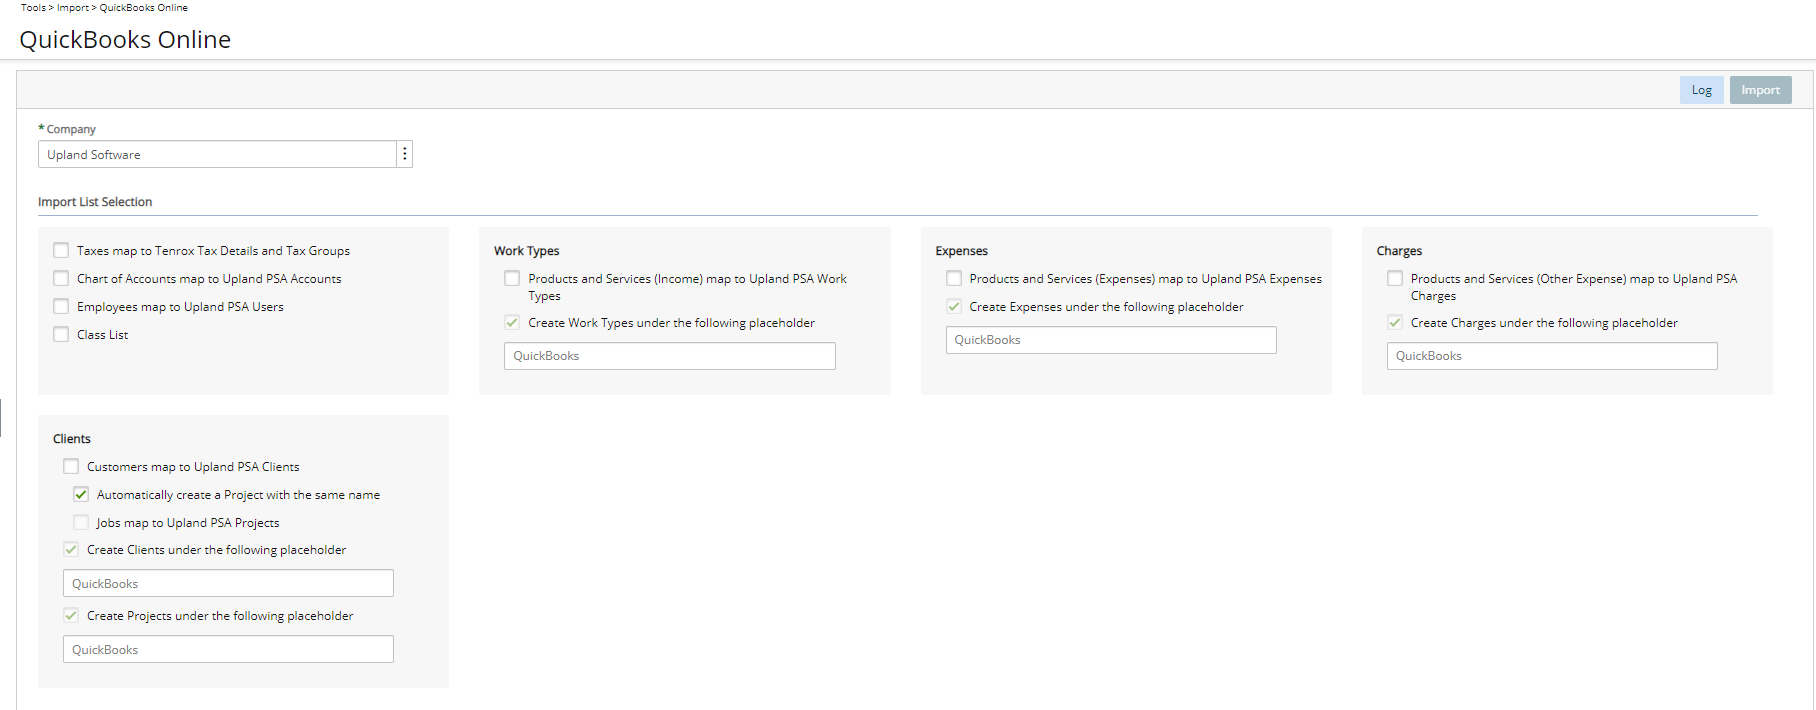Viewport: 1816px width, 710px height.
Task: Toggle Create Work Types under placeholder checkbox
Action: [x=512, y=322]
